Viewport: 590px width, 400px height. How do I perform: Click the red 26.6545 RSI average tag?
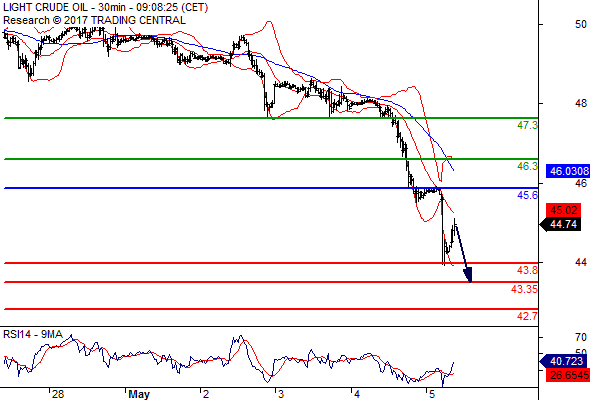click(x=568, y=375)
